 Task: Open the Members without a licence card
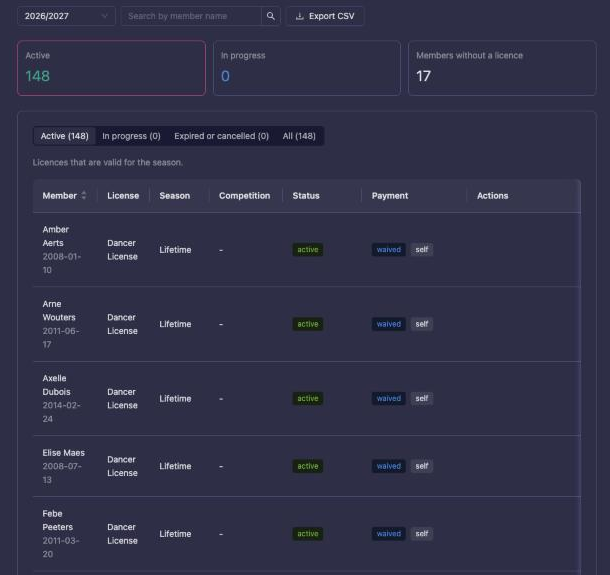(502, 68)
